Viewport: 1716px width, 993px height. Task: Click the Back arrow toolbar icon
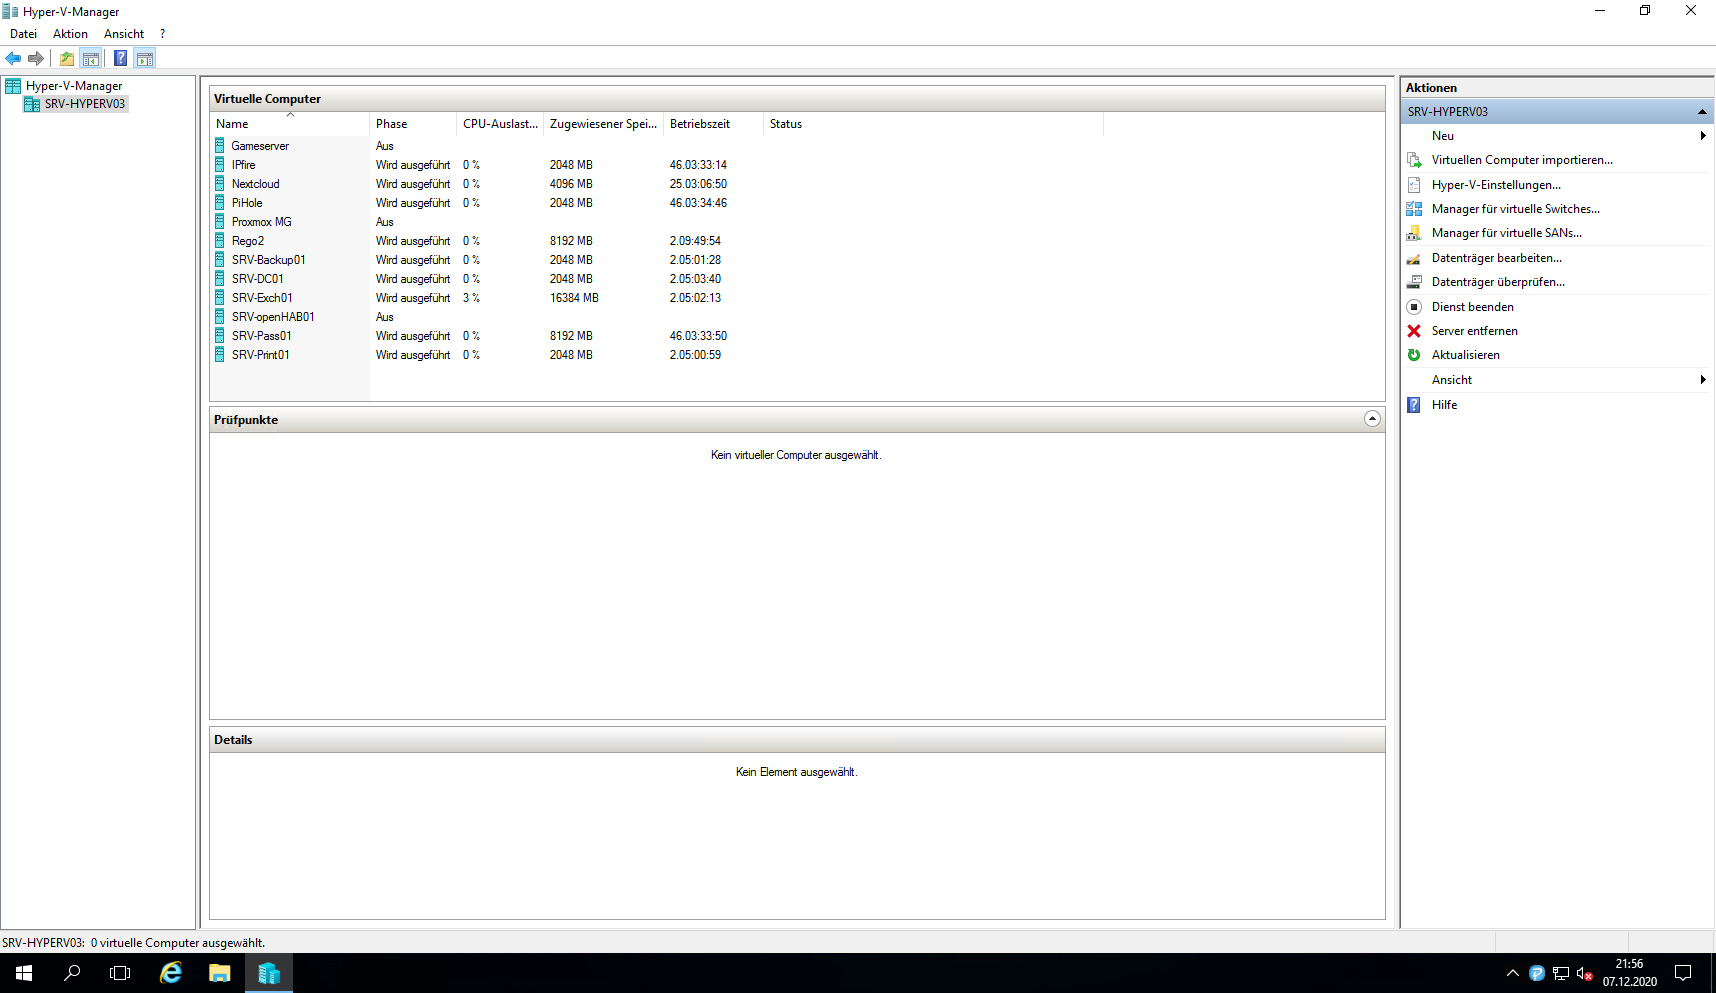(13, 58)
